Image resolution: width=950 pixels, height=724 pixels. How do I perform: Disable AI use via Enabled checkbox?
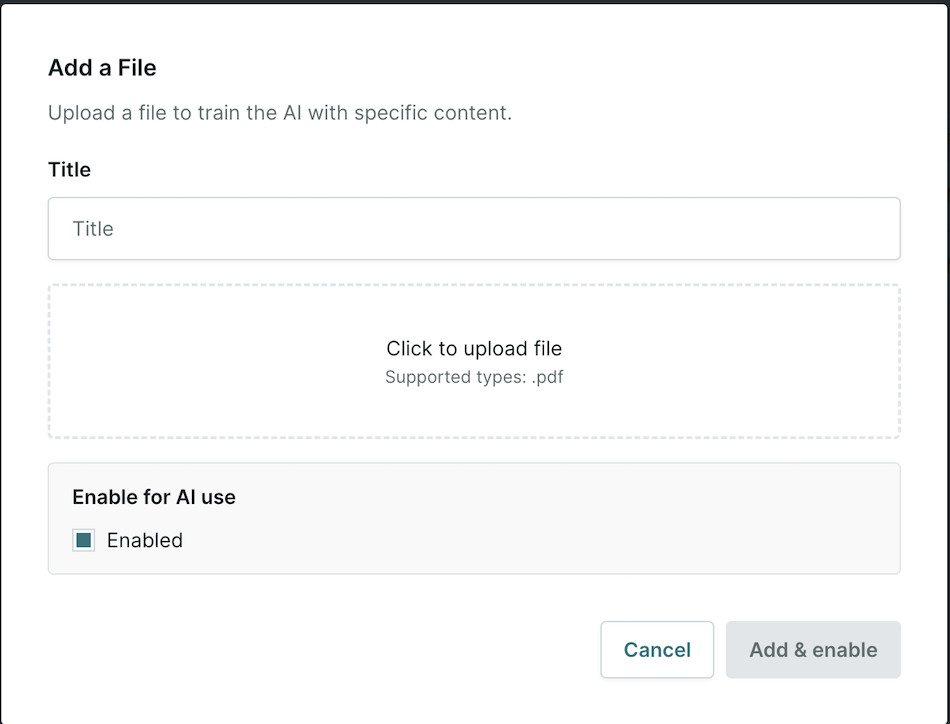click(84, 540)
